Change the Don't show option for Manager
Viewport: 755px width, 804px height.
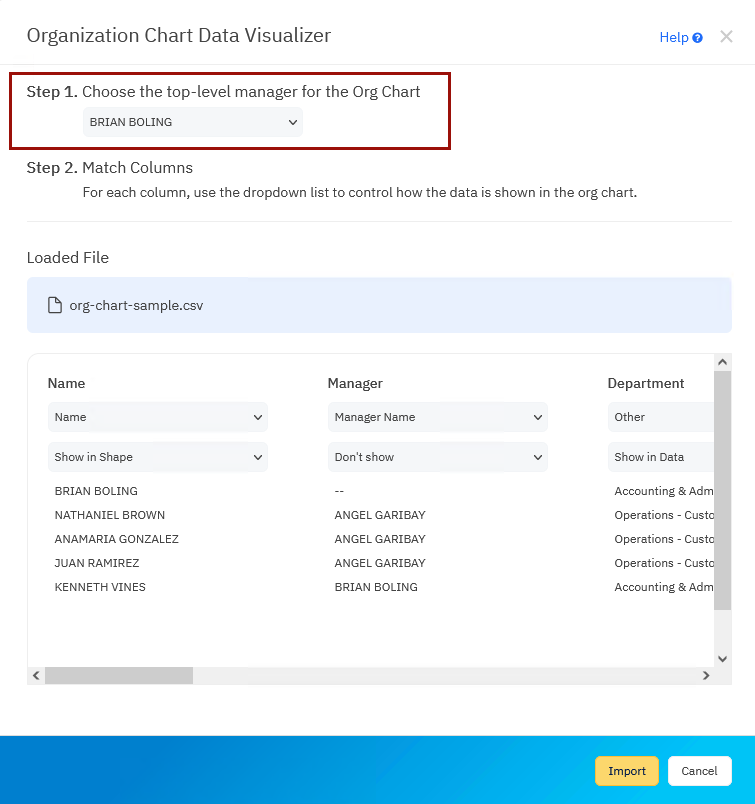(x=437, y=456)
